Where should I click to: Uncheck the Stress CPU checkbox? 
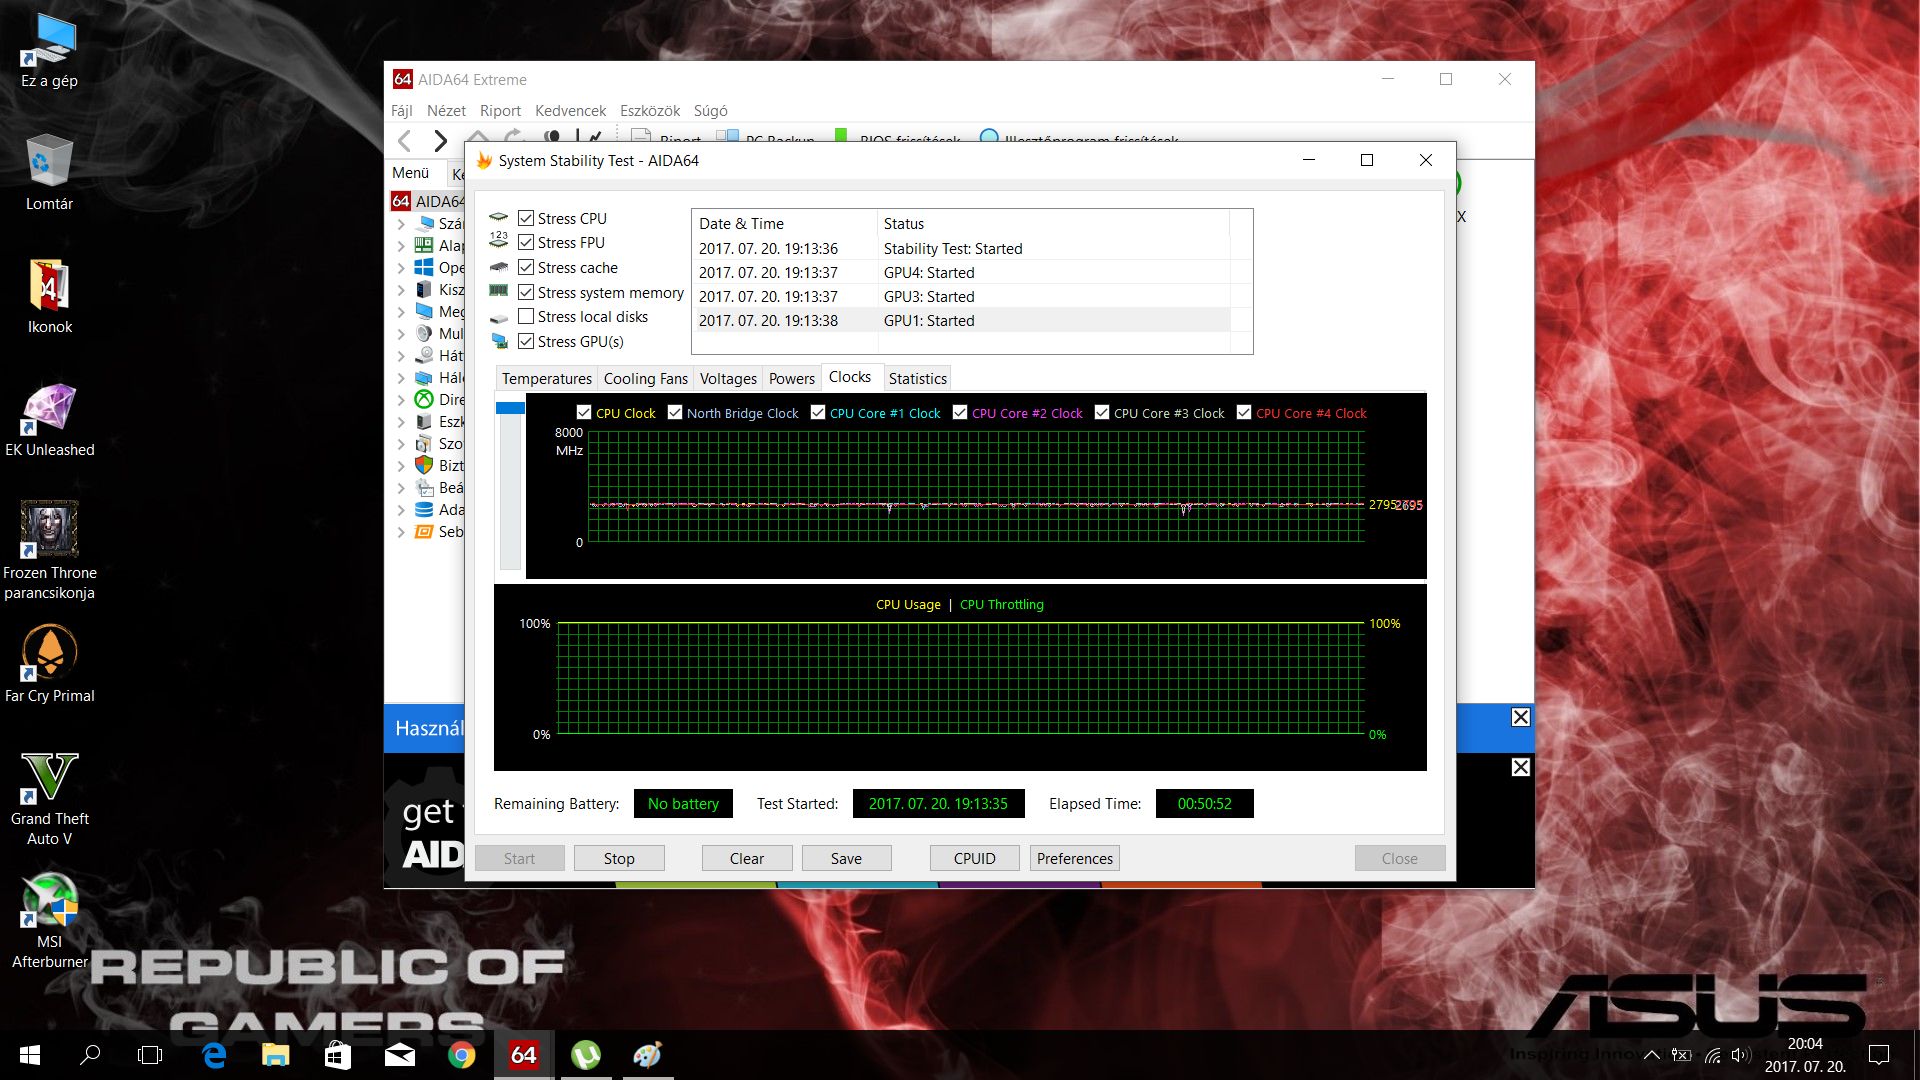526,218
